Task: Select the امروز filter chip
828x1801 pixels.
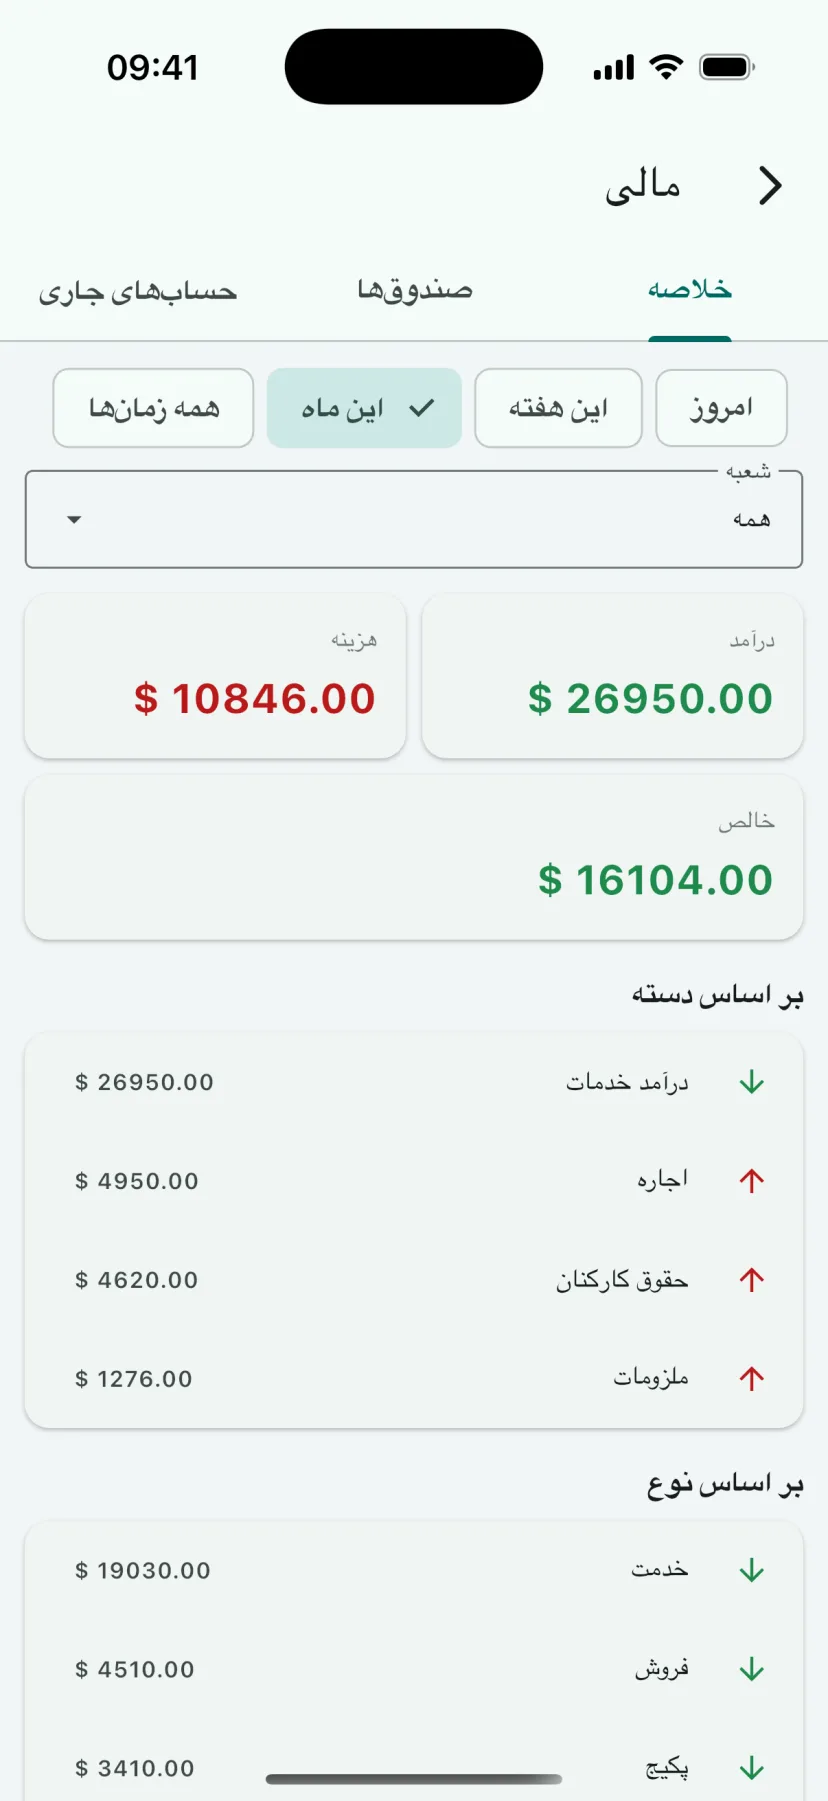Action: (x=721, y=408)
